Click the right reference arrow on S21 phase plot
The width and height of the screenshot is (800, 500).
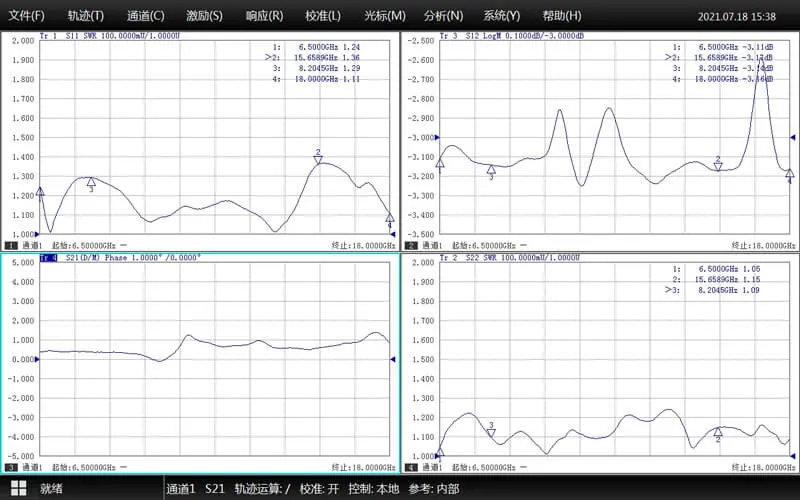(393, 360)
